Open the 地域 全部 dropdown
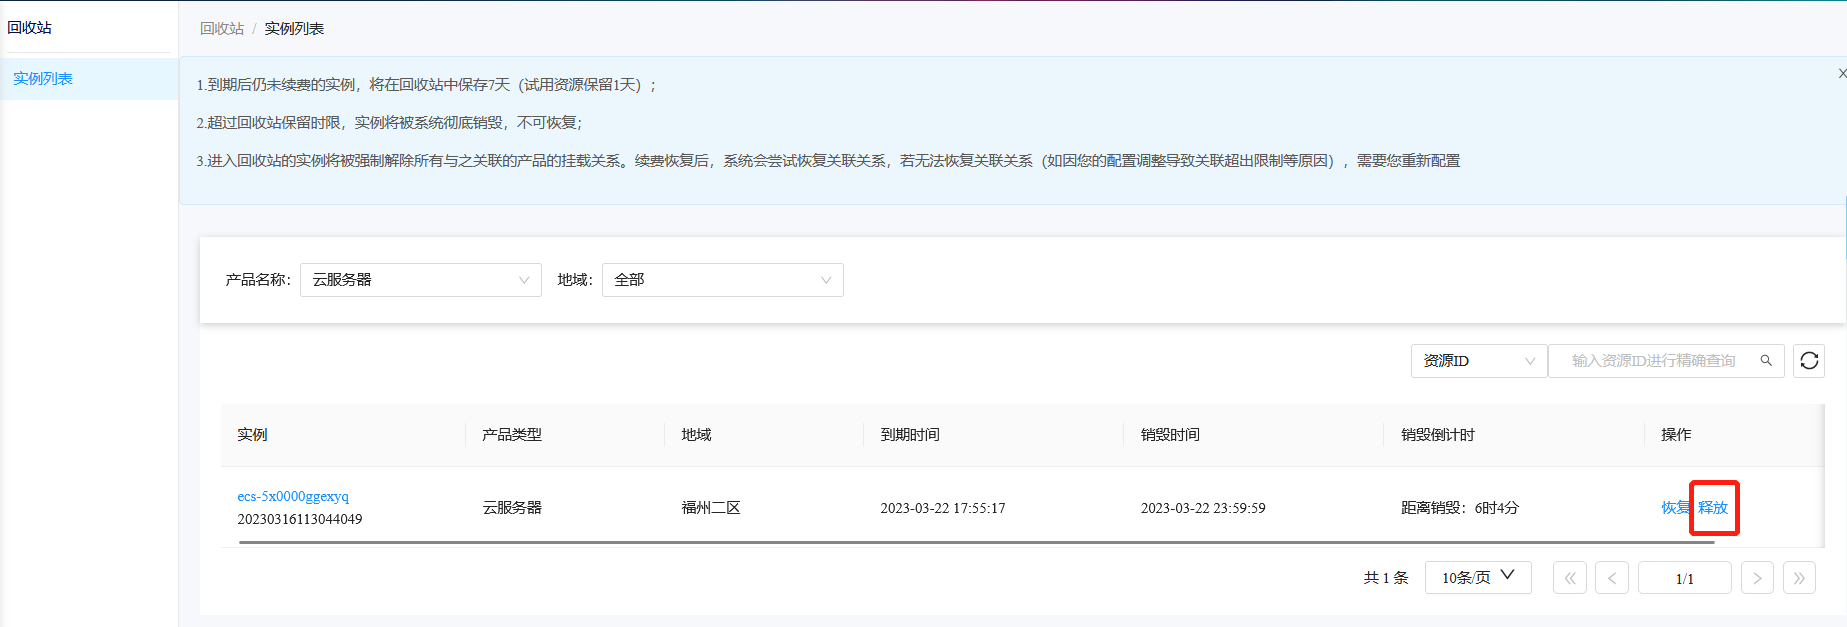This screenshot has width=1847, height=627. tap(723, 280)
